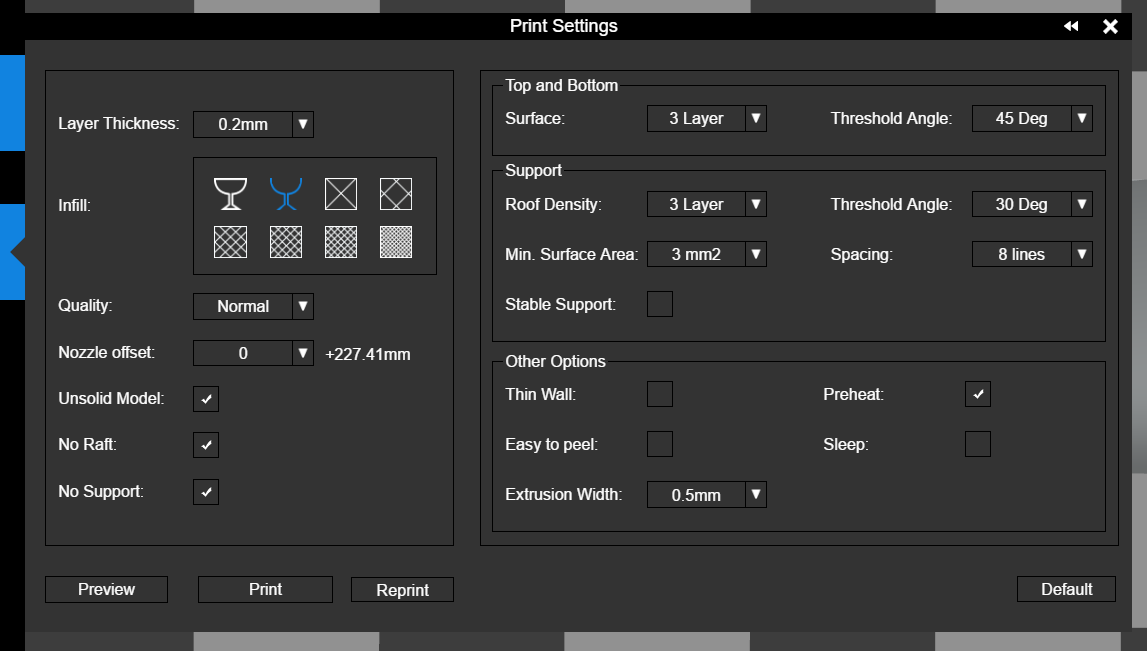The image size is (1147, 651).
Task: Close the Print Settings dialog with X
Action: coord(1110,26)
